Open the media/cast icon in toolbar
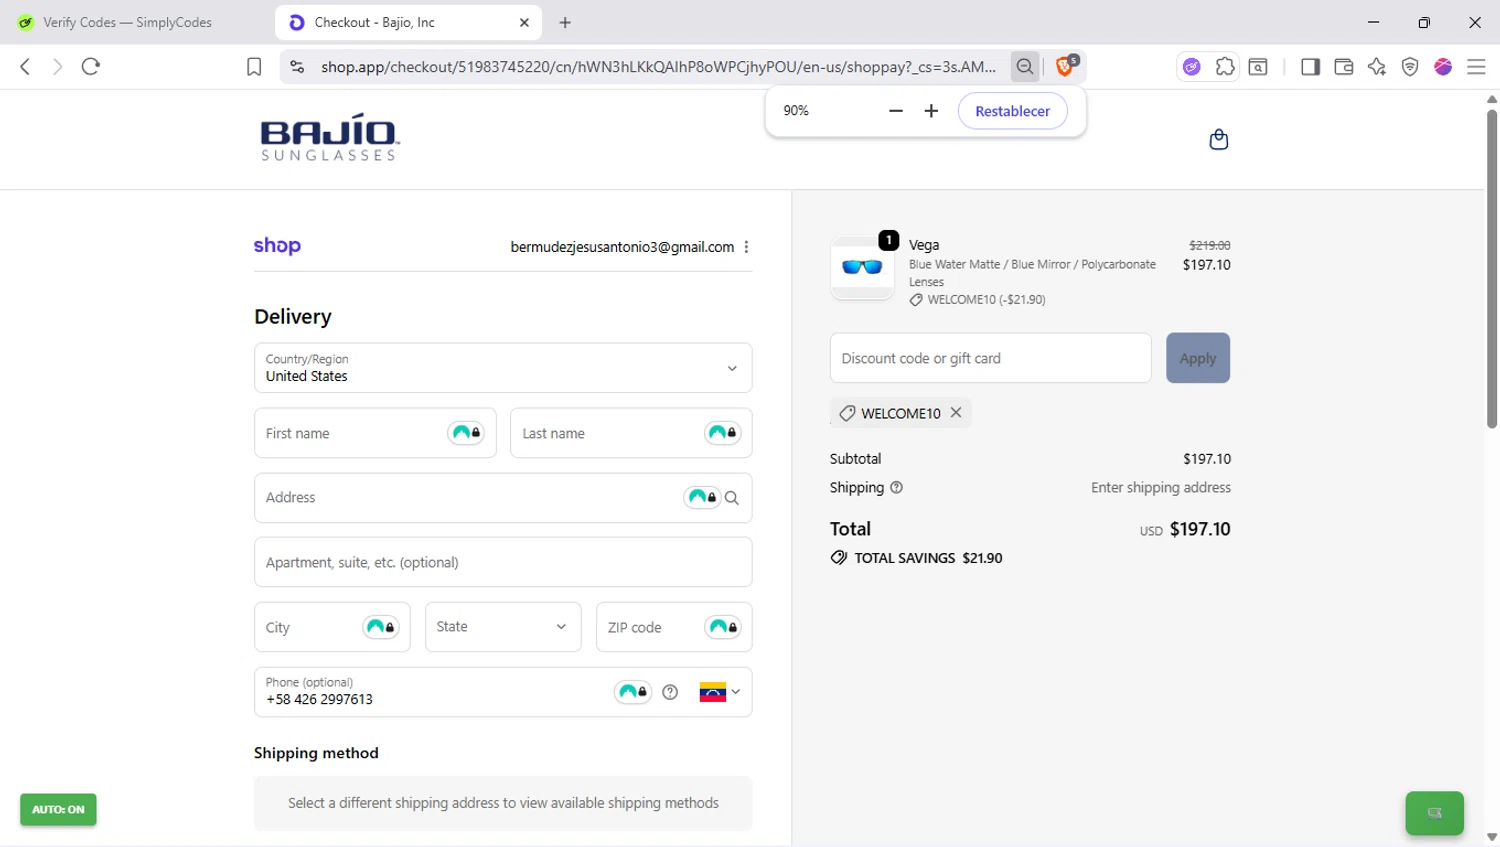Image resolution: width=1500 pixels, height=847 pixels. point(1258,67)
